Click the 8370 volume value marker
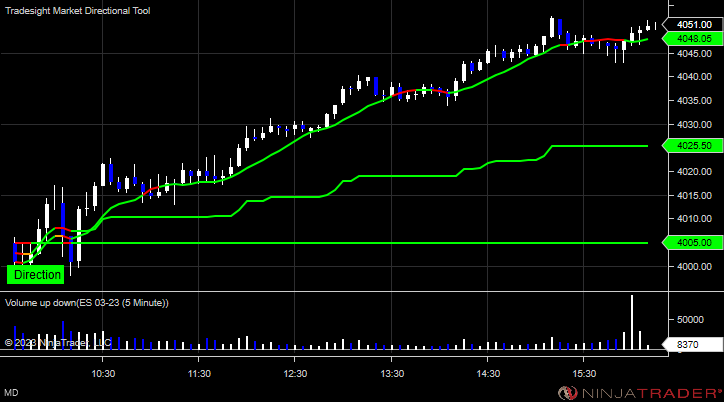The width and height of the screenshot is (724, 402). coord(693,344)
